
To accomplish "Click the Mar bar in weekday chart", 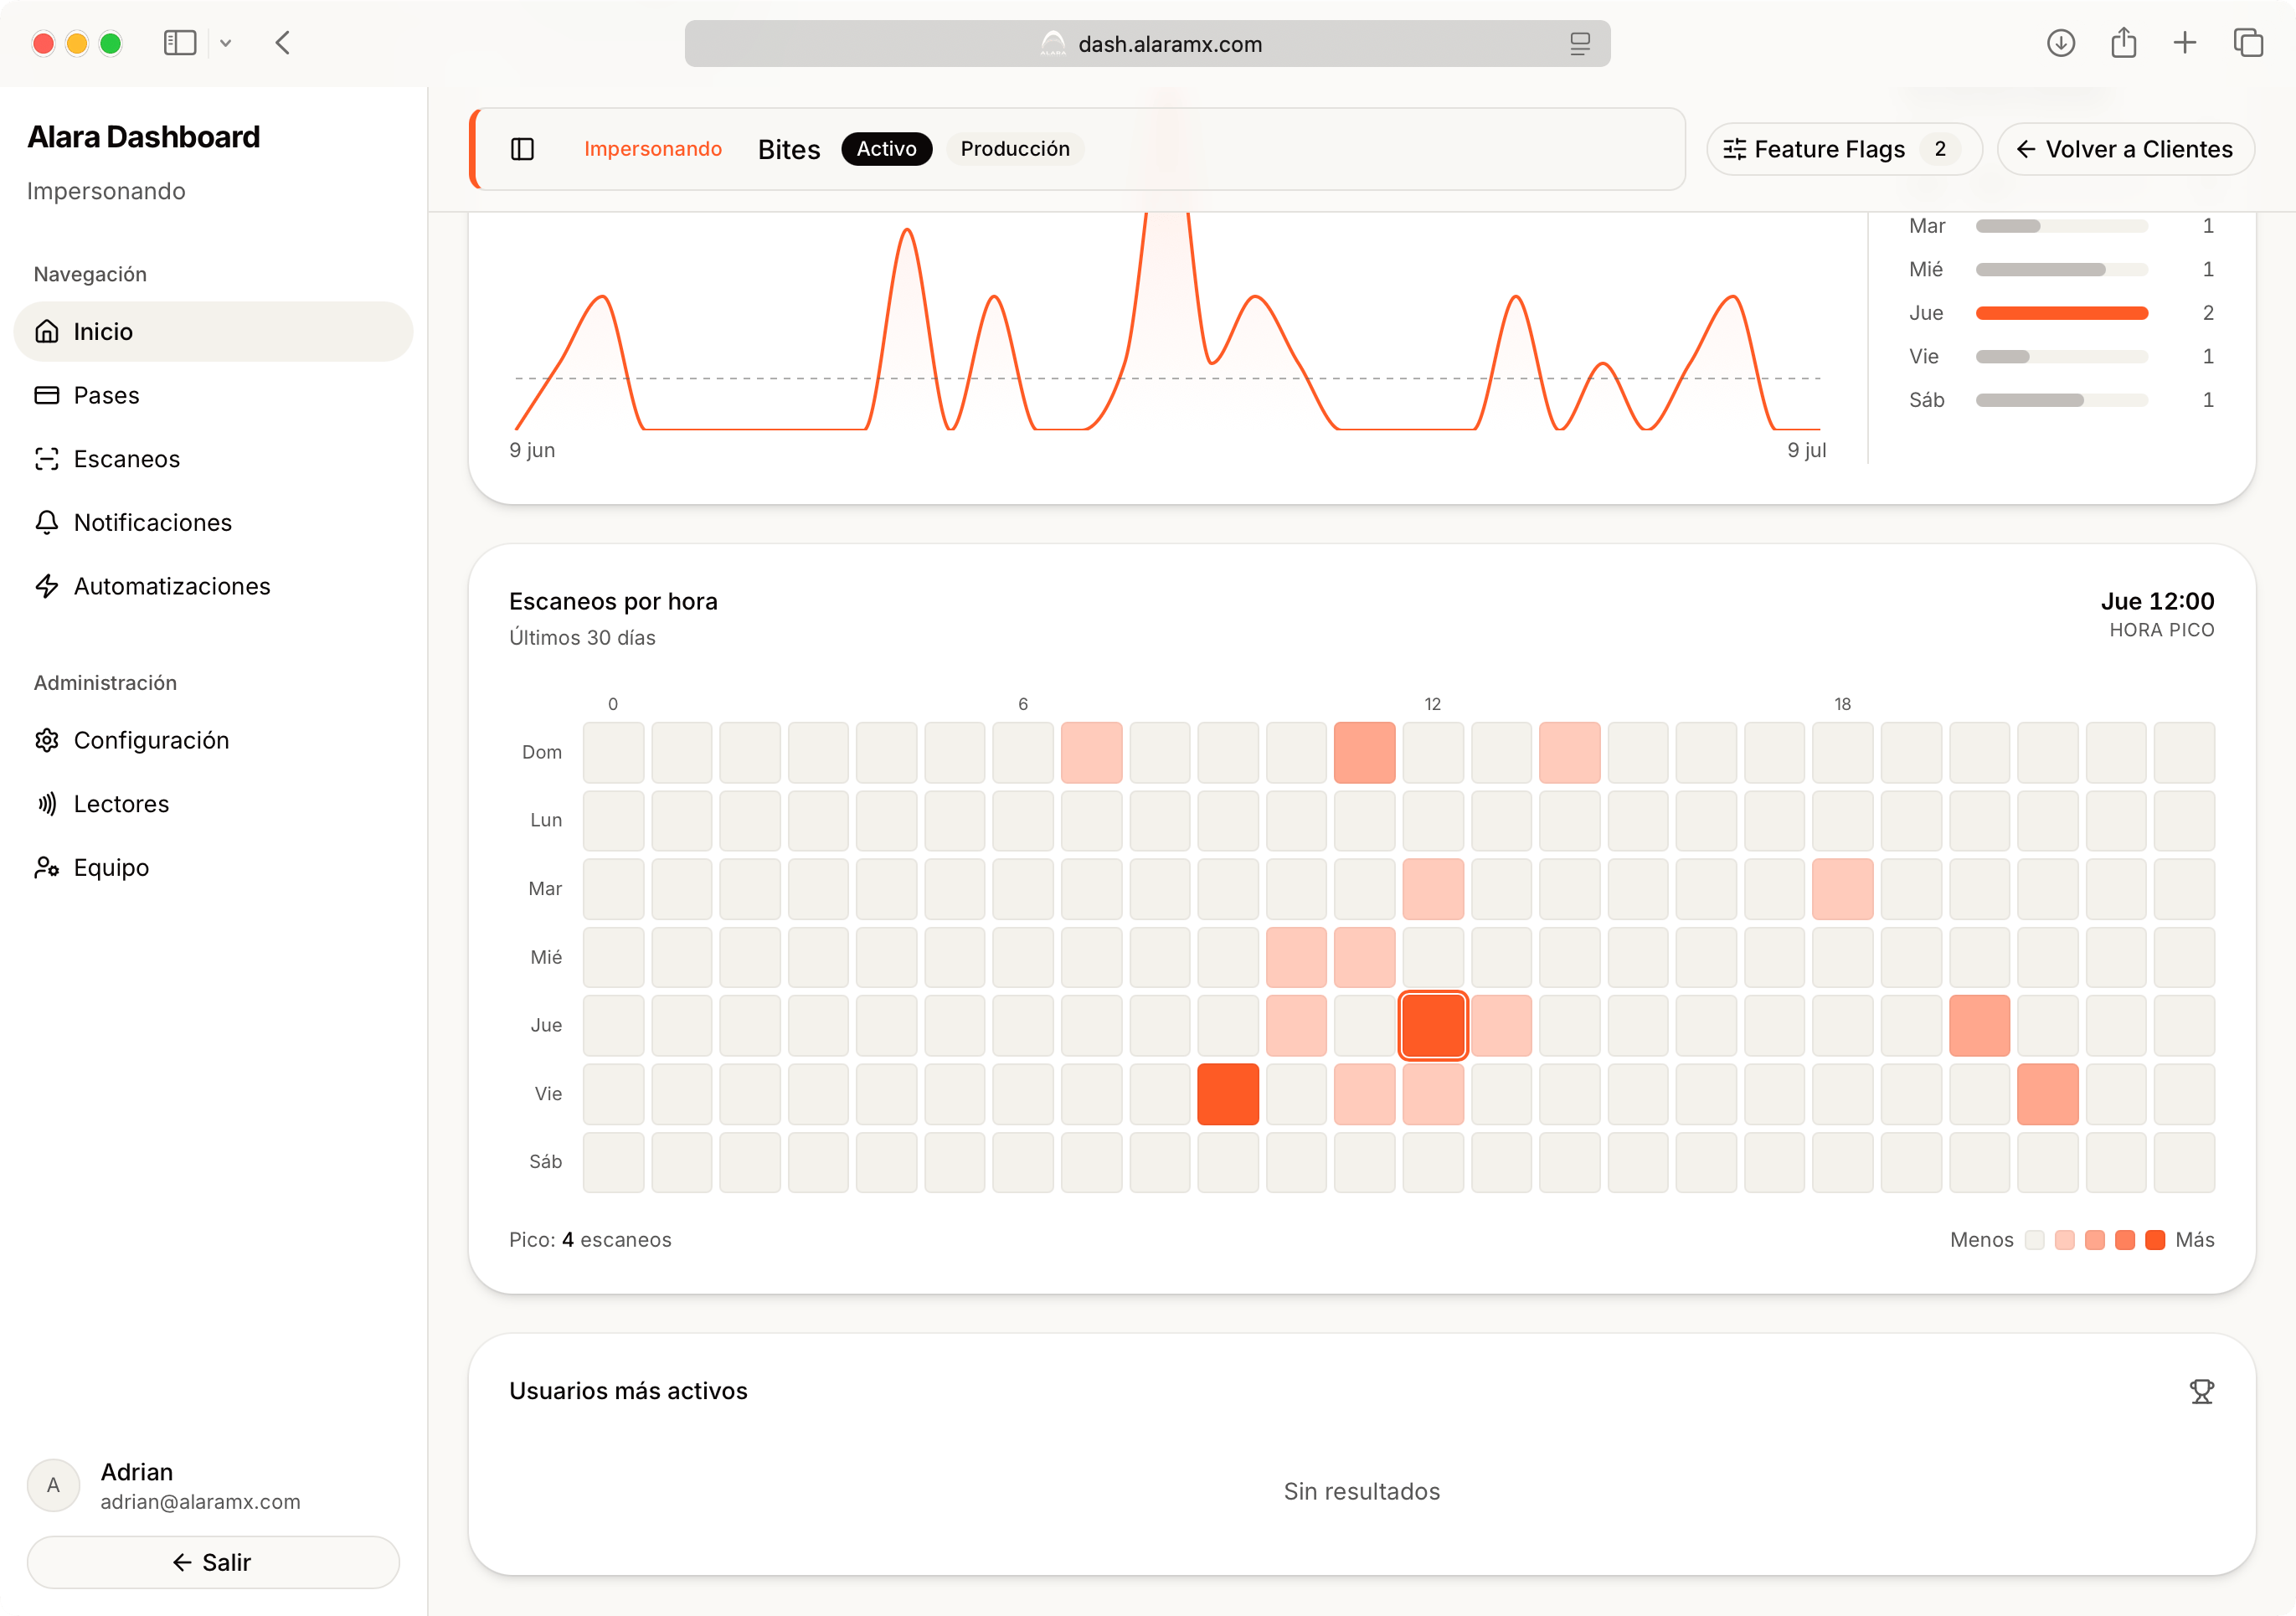I will coord(2062,226).
